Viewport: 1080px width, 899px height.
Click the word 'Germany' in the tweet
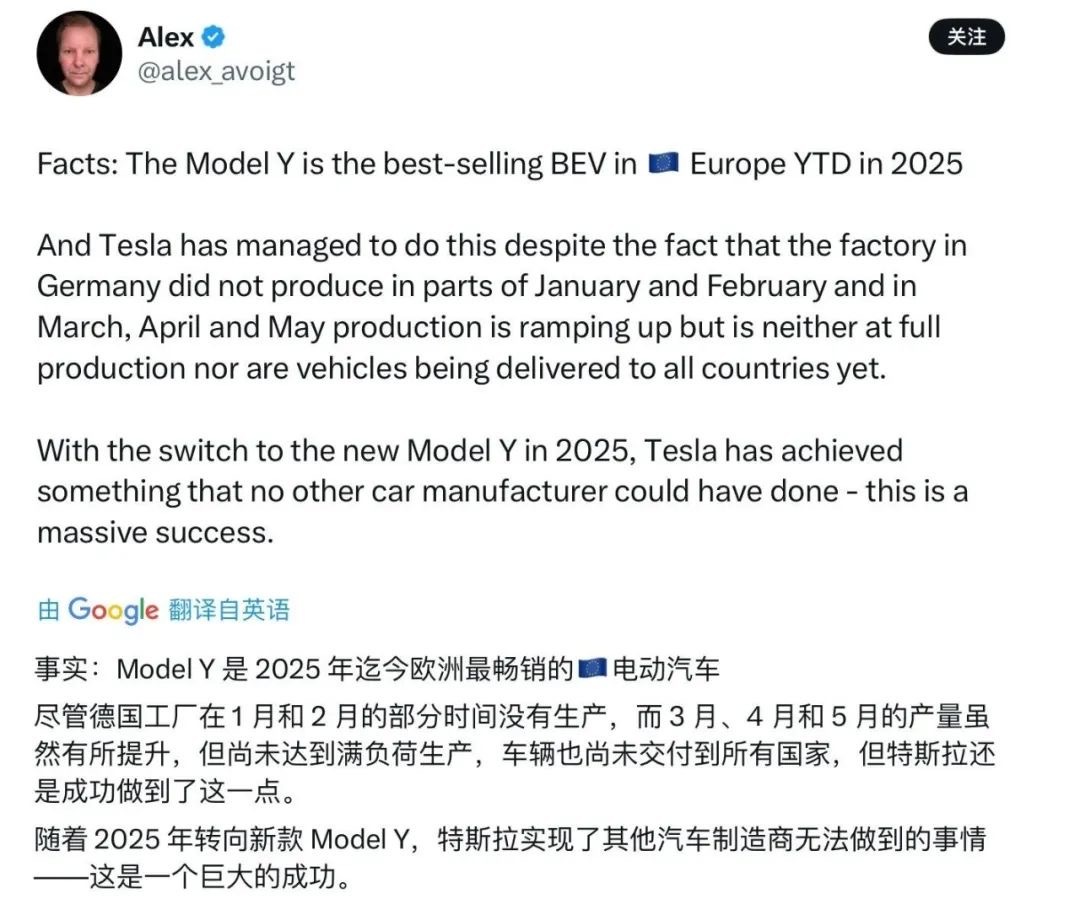pyautogui.click(x=98, y=287)
